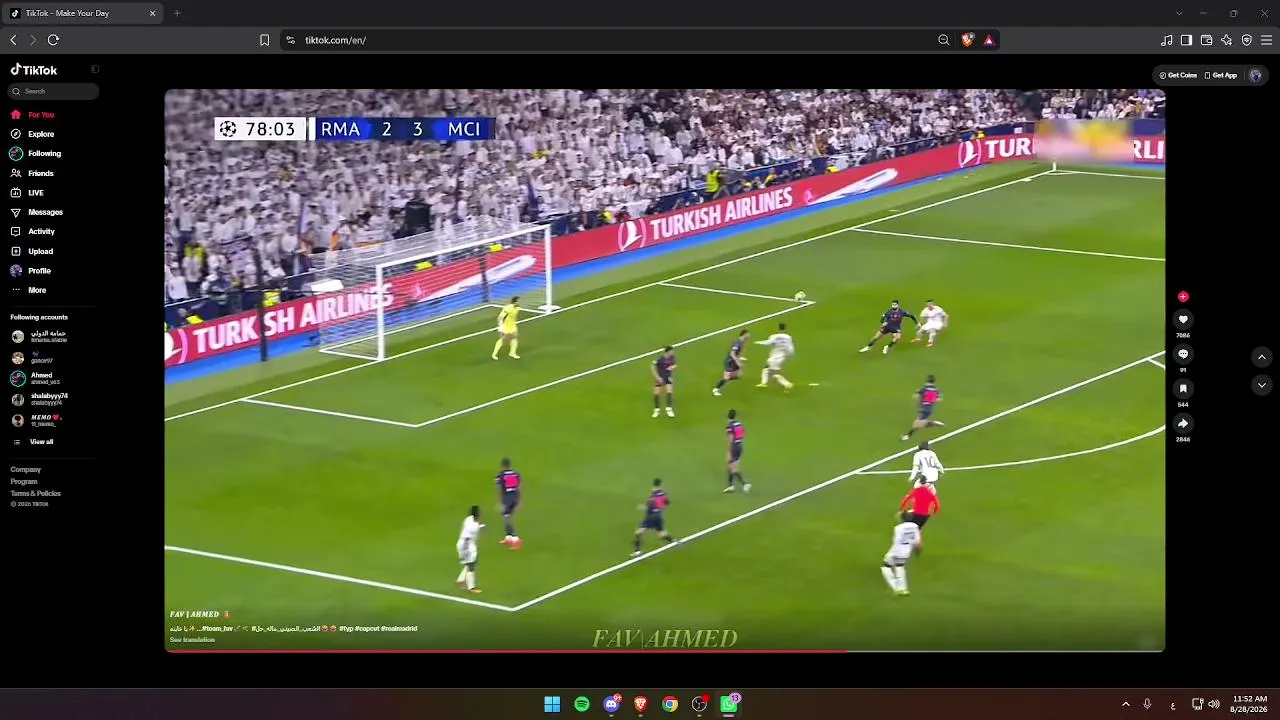The width and height of the screenshot is (1280, 720).
Task: Click the Get App button
Action: click(x=1221, y=75)
